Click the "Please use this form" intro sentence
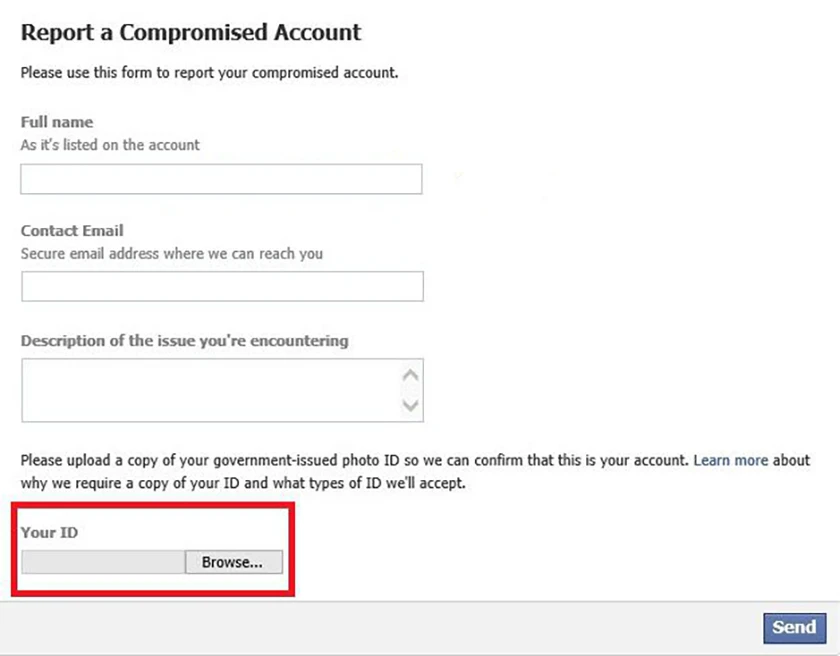This screenshot has height=656, width=840. pos(209,73)
